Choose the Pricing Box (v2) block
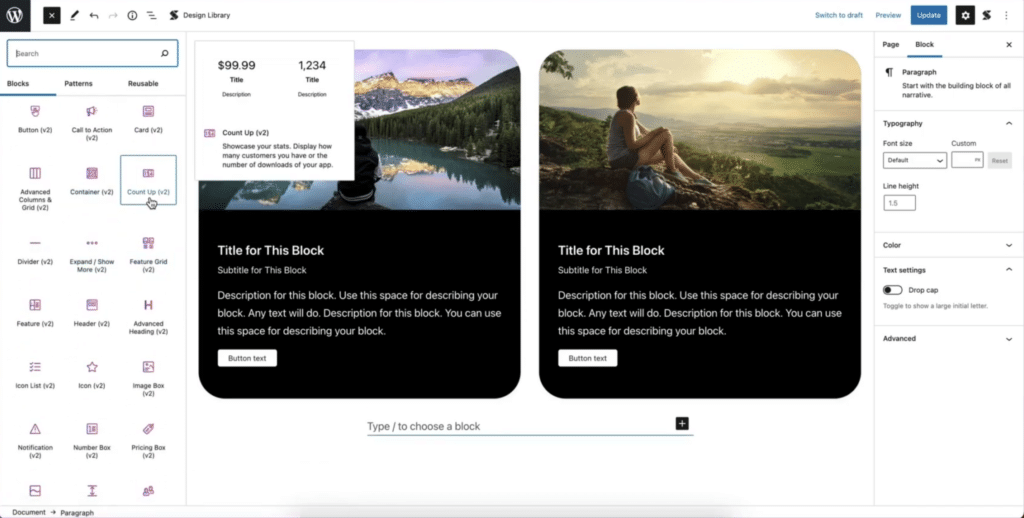Viewport: 1024px width, 518px height. click(x=148, y=440)
